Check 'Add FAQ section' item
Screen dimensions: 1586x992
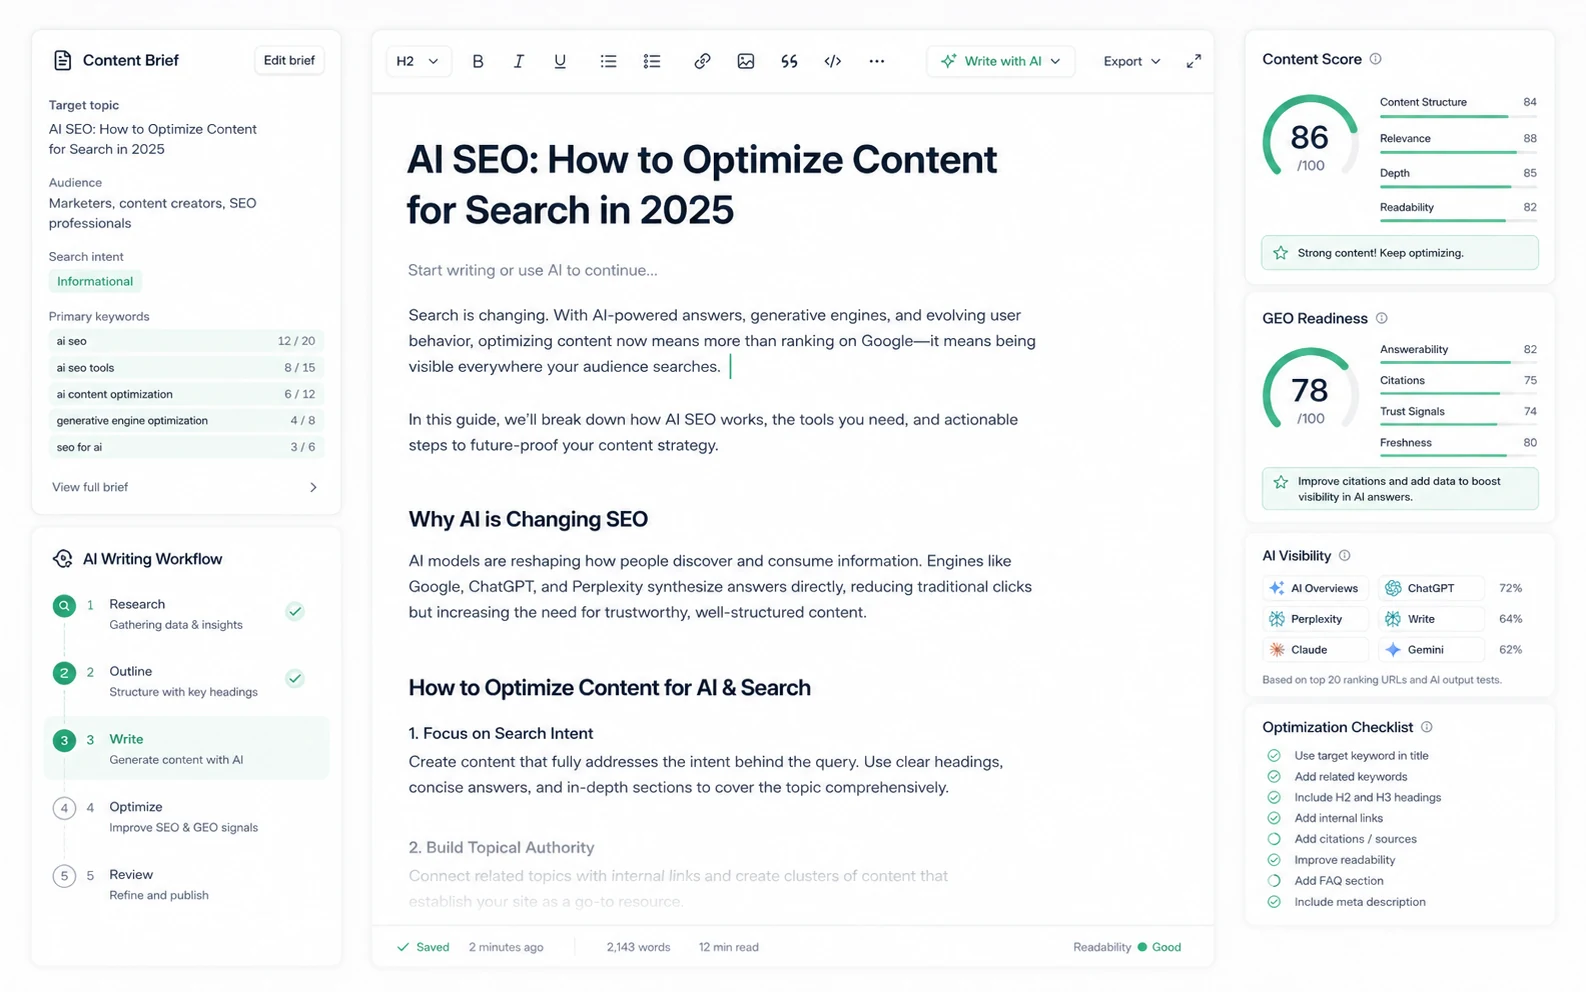pyautogui.click(x=1274, y=881)
